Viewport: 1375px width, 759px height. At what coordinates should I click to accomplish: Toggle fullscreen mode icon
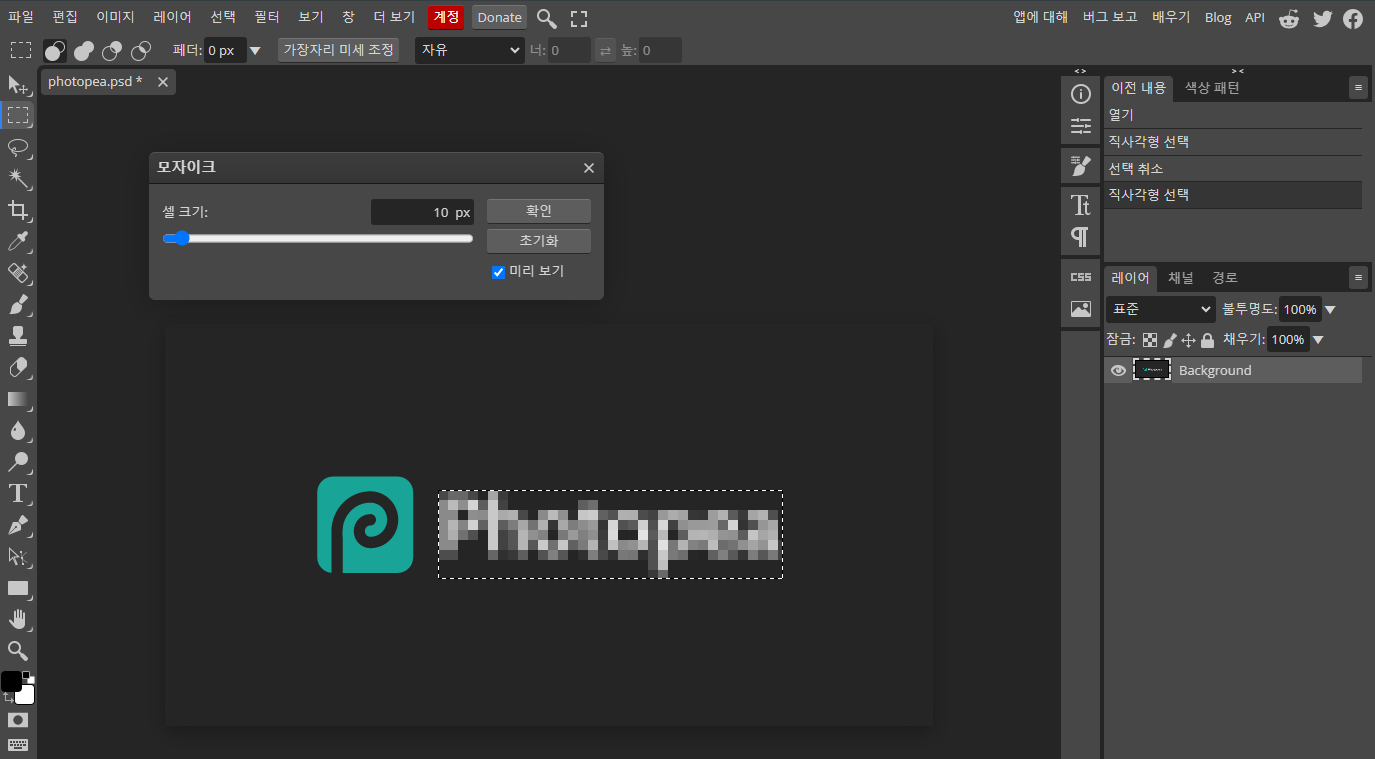[x=579, y=18]
